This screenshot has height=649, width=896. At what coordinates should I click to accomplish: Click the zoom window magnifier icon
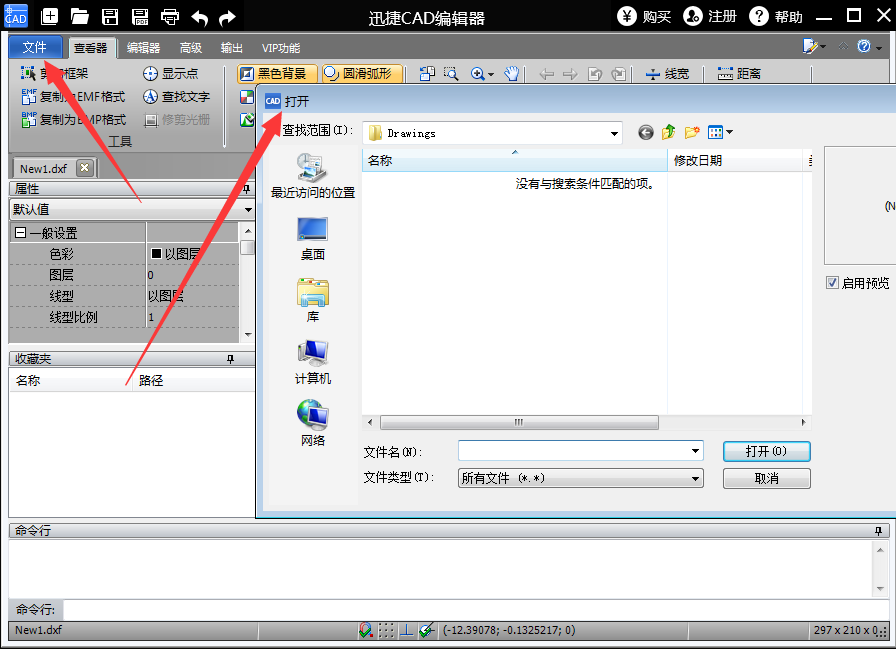pos(451,74)
